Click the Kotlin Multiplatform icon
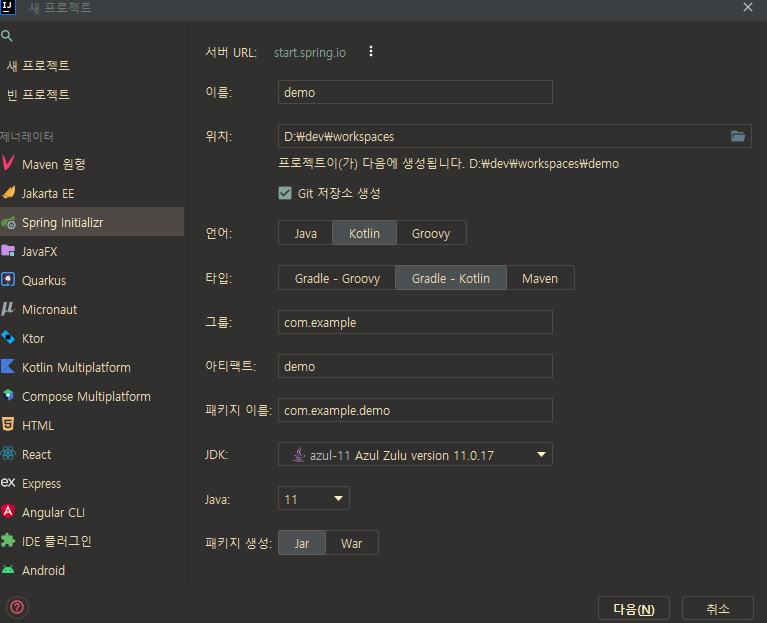The image size is (767, 623). [8, 366]
